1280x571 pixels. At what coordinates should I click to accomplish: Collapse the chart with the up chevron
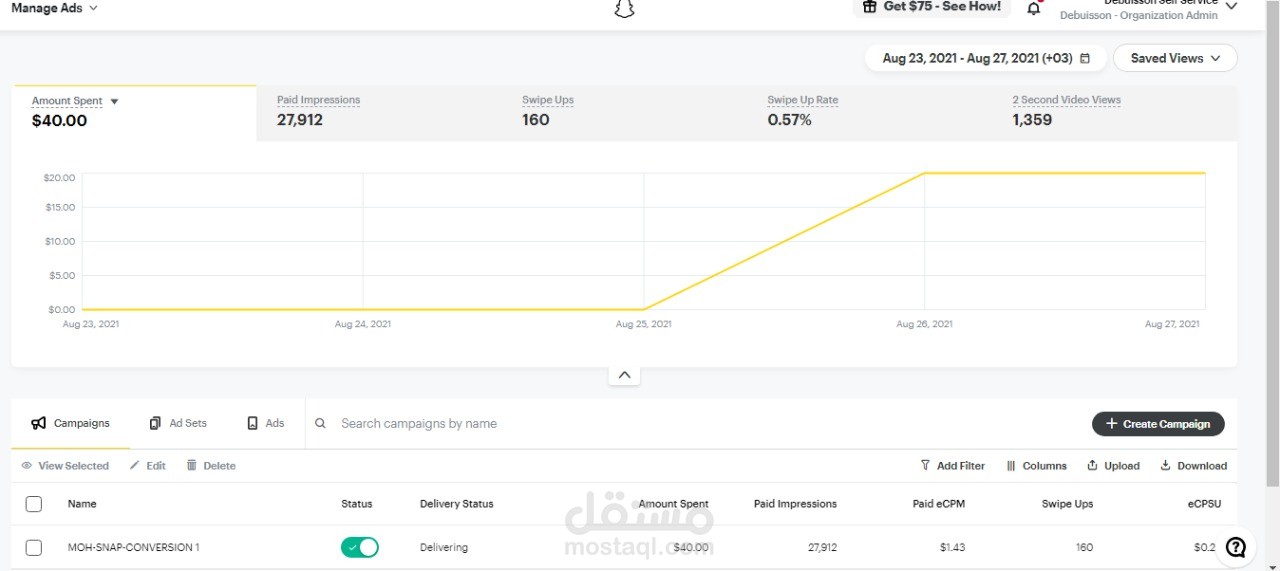pyautogui.click(x=624, y=375)
